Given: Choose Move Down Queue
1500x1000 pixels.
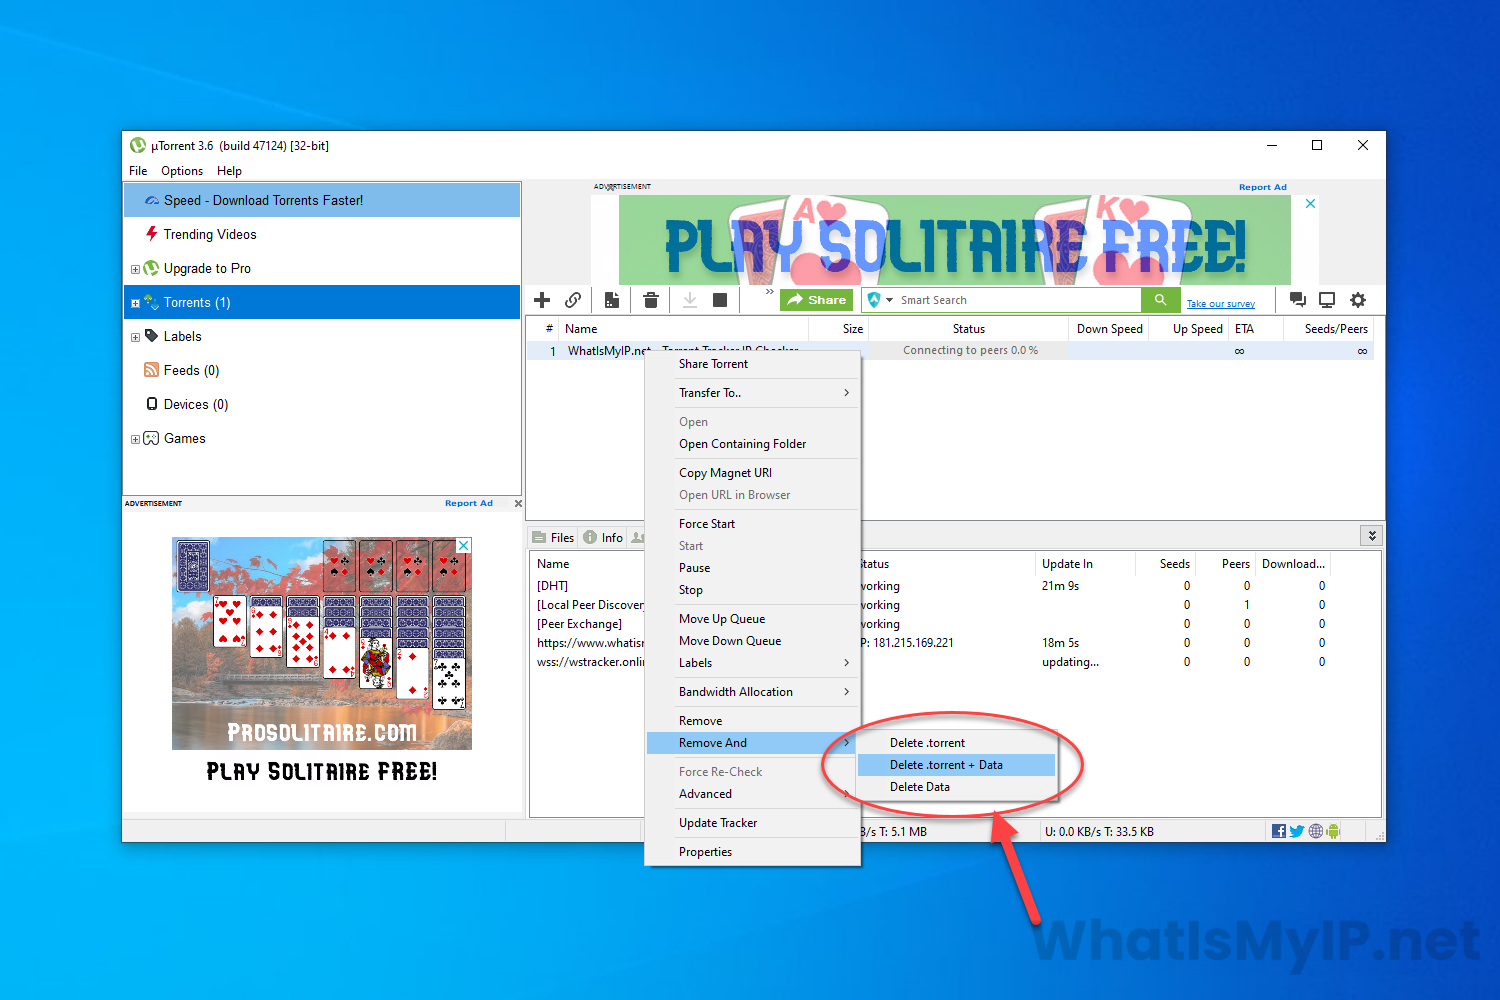Looking at the screenshot, I should (x=753, y=641).
